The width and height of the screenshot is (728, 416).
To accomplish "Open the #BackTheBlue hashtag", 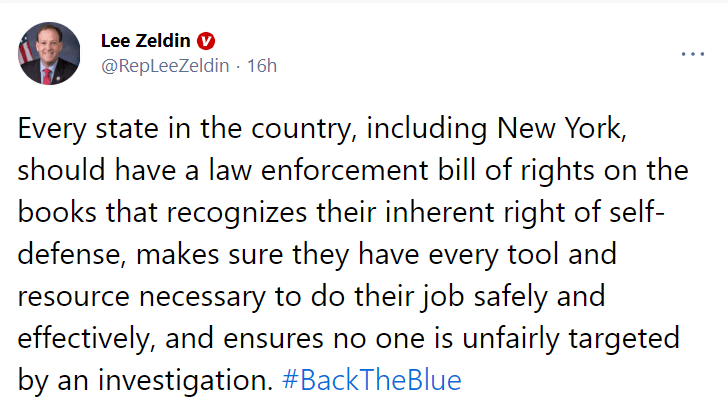I will pyautogui.click(x=372, y=381).
